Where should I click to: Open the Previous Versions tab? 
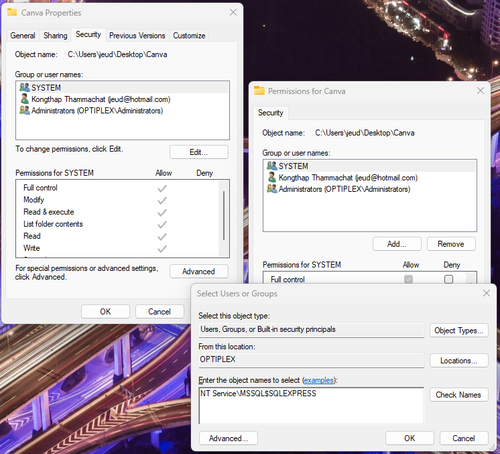click(137, 35)
